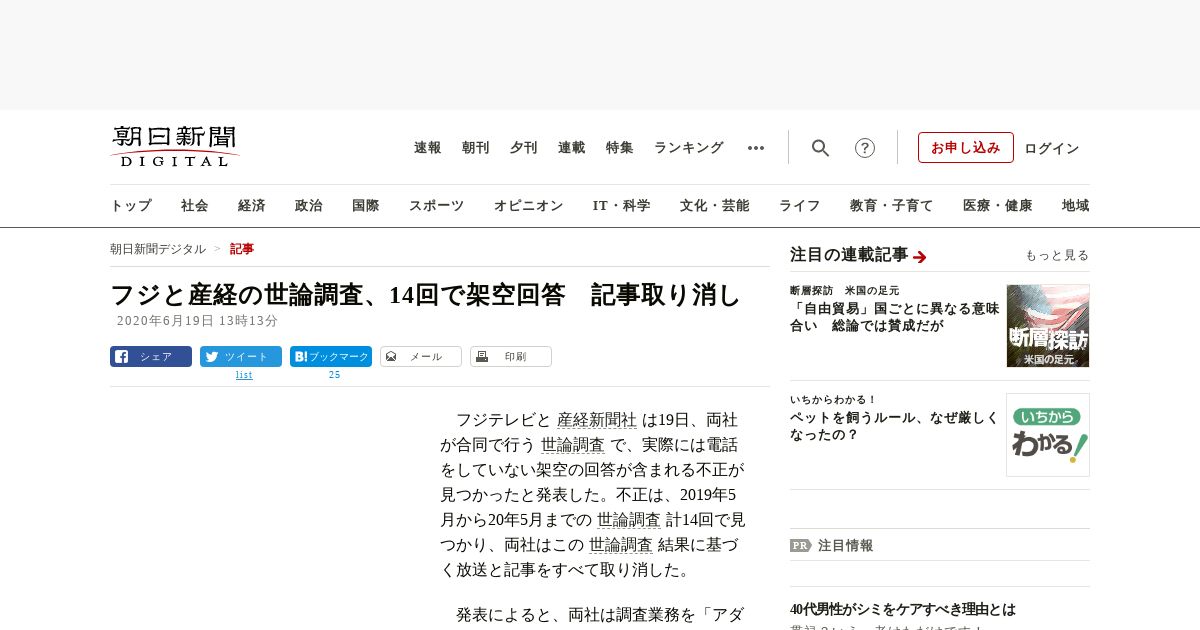Open いちからわかる thumbnail image
The image size is (1200, 630).
[x=1048, y=435]
